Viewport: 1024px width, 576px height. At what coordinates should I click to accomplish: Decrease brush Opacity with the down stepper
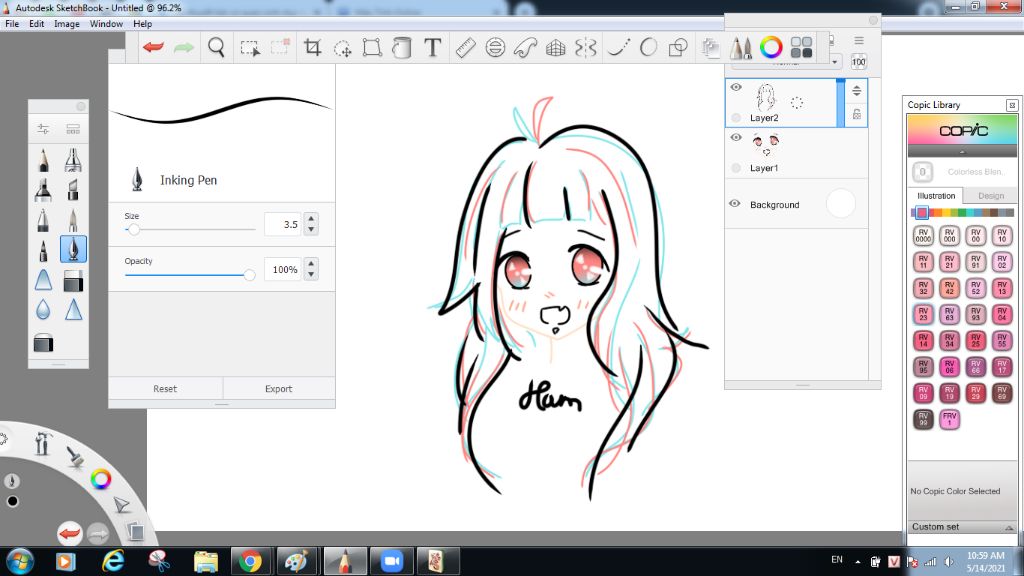tap(312, 275)
